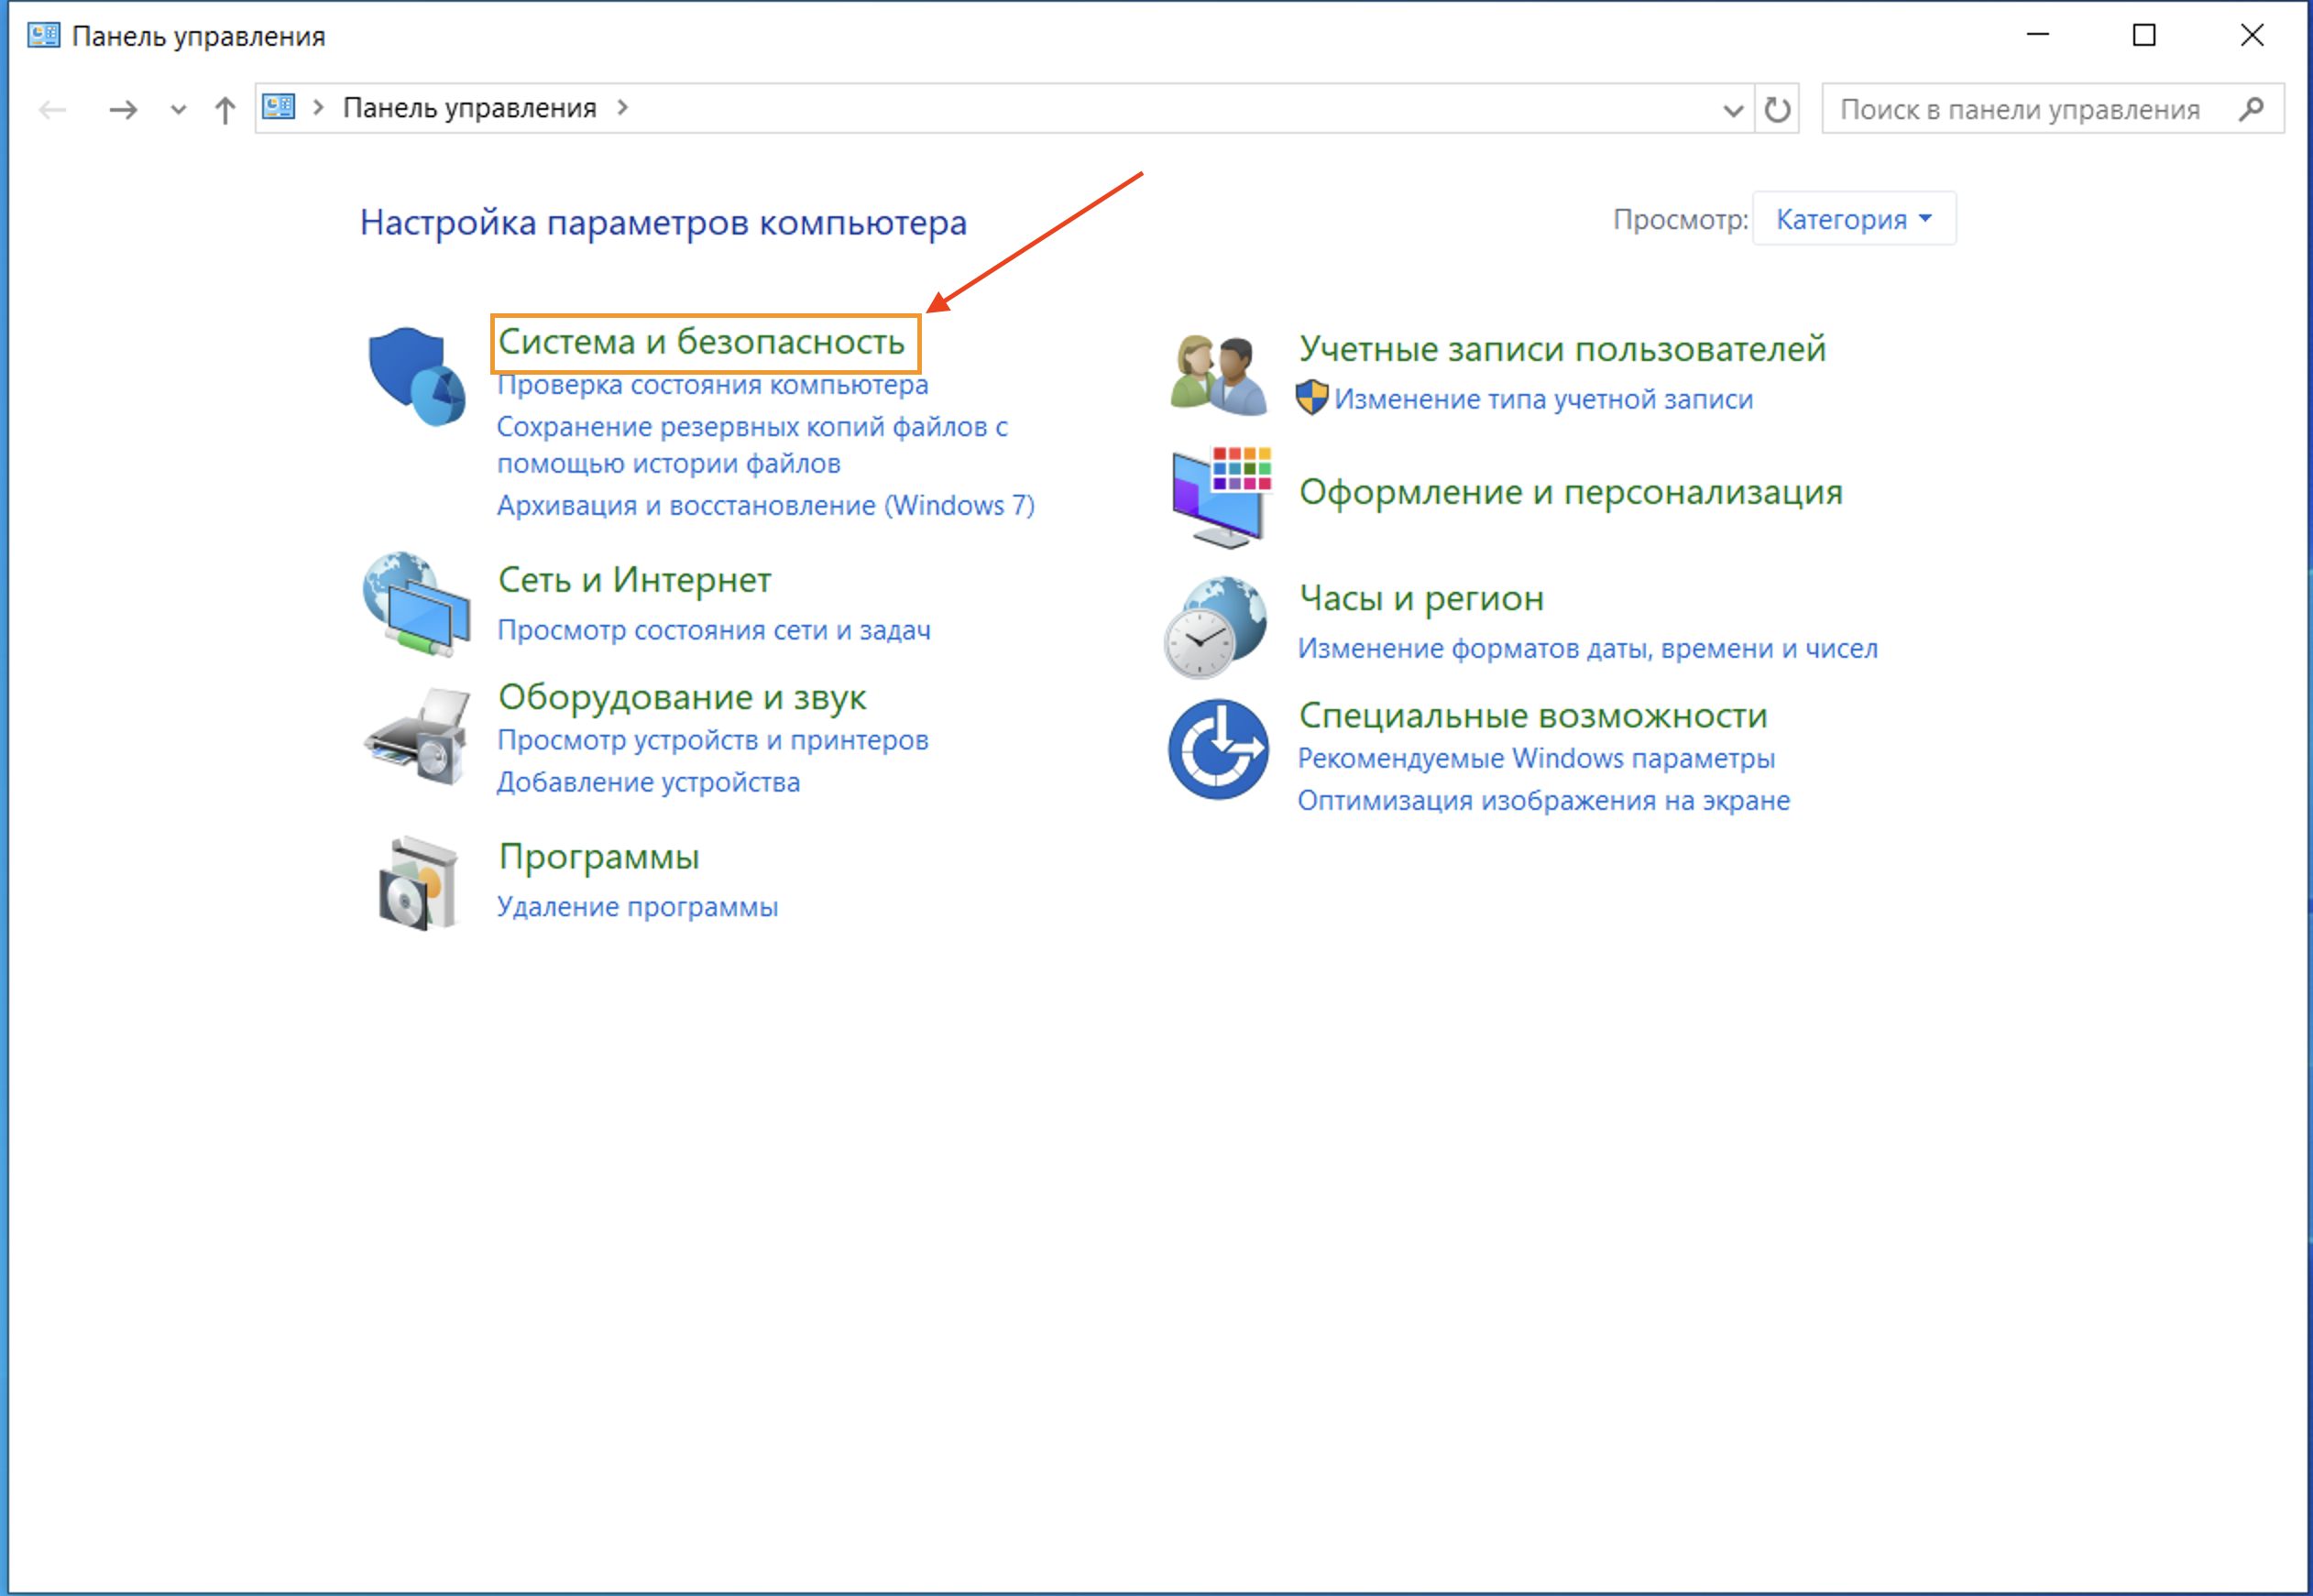2313x1596 pixels.
Task: Expand the address bar history dropdown
Action: click(1734, 110)
